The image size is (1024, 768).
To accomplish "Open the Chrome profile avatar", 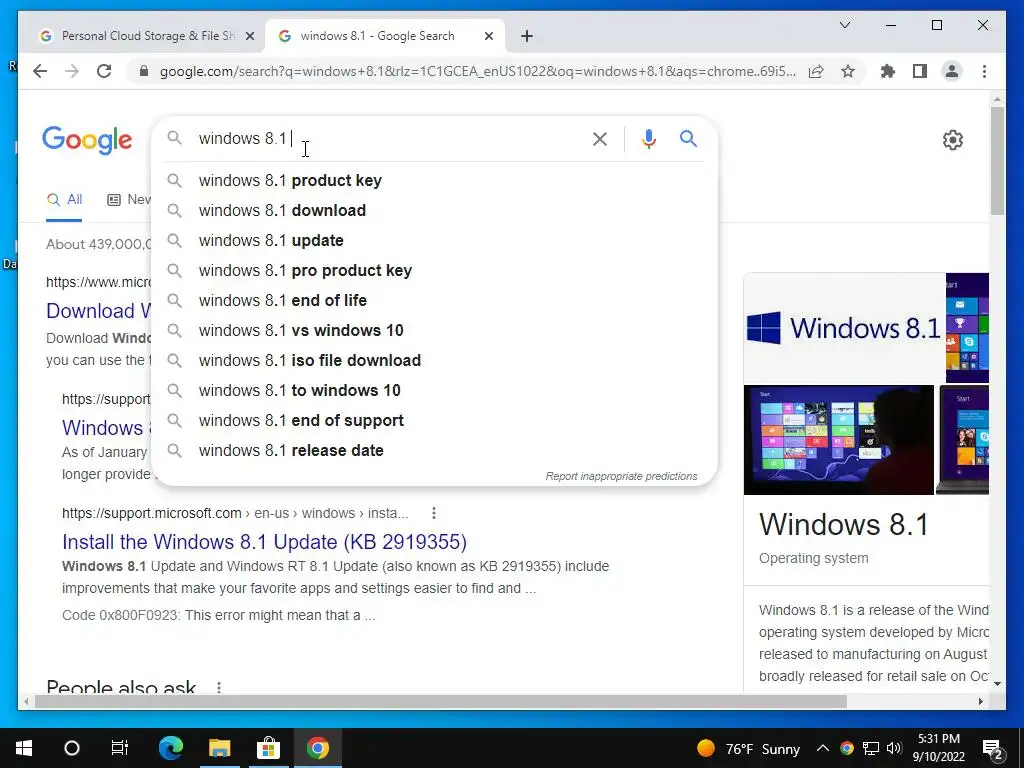I will tap(952, 71).
